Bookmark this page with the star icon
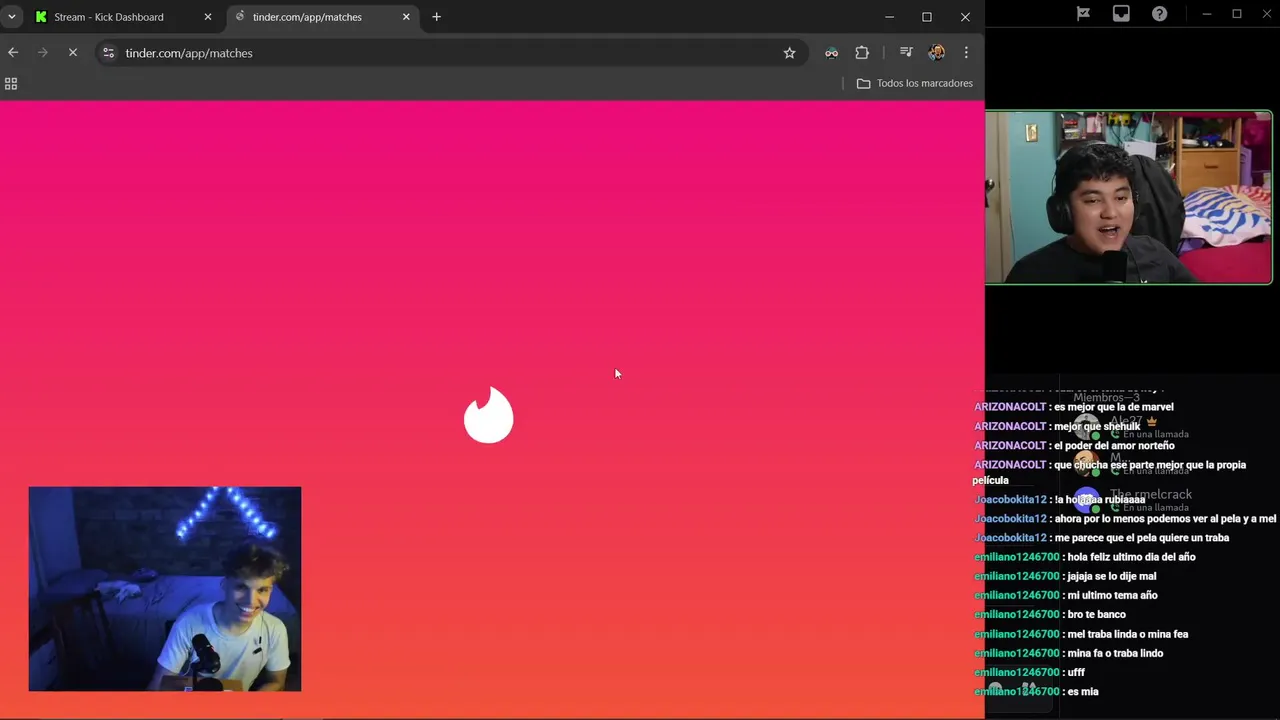The image size is (1280, 720). pyautogui.click(x=789, y=53)
